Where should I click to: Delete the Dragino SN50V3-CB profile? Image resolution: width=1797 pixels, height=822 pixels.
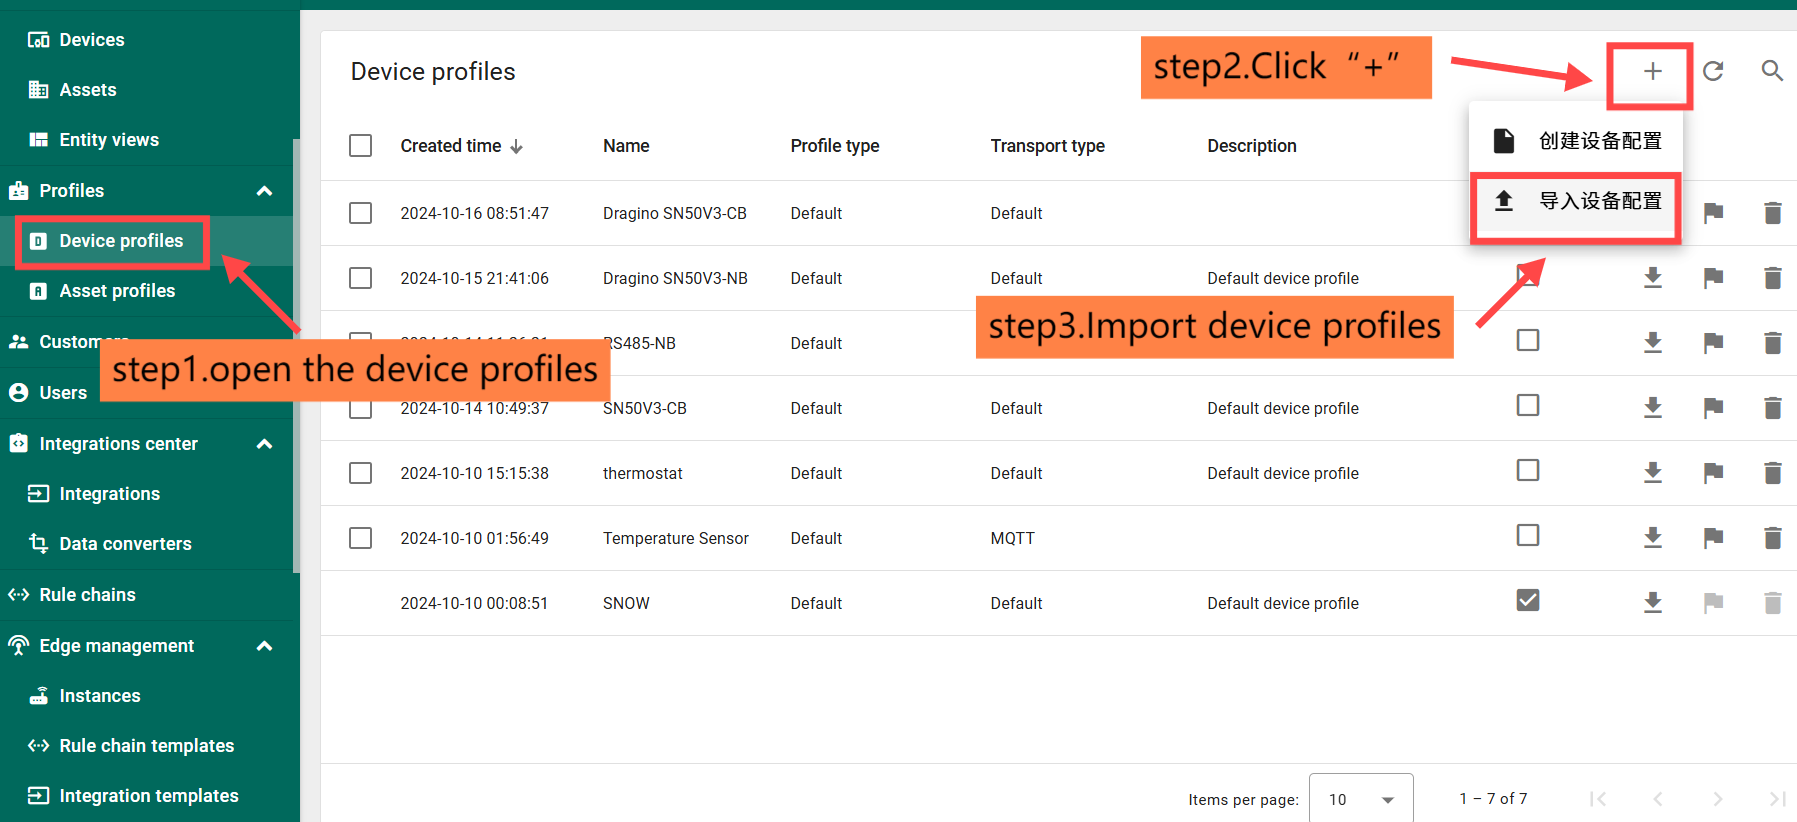(1772, 213)
